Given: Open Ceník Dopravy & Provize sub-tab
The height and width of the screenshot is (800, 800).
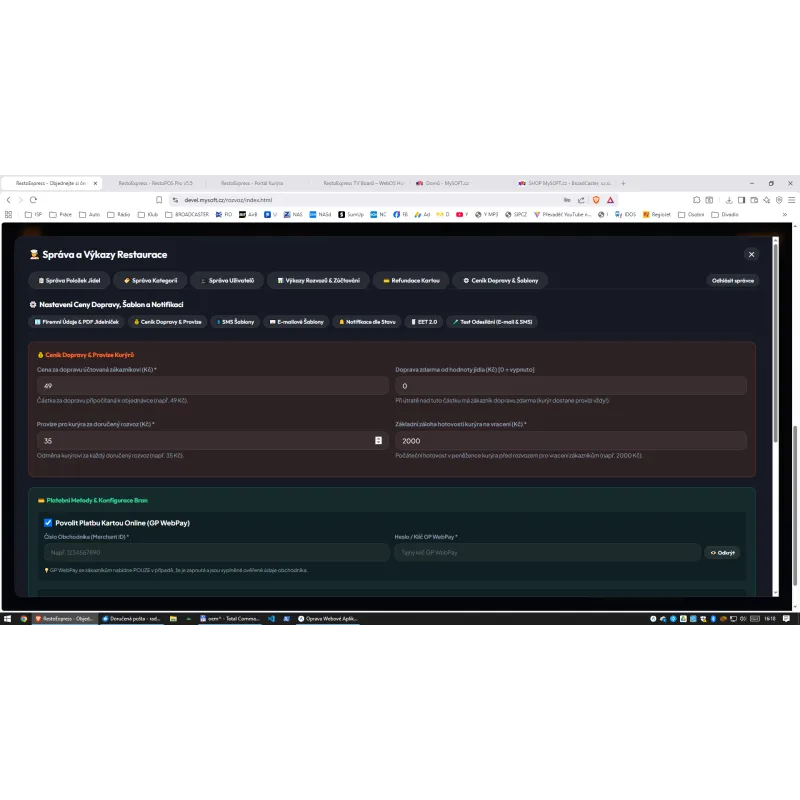Looking at the screenshot, I should [x=167, y=321].
